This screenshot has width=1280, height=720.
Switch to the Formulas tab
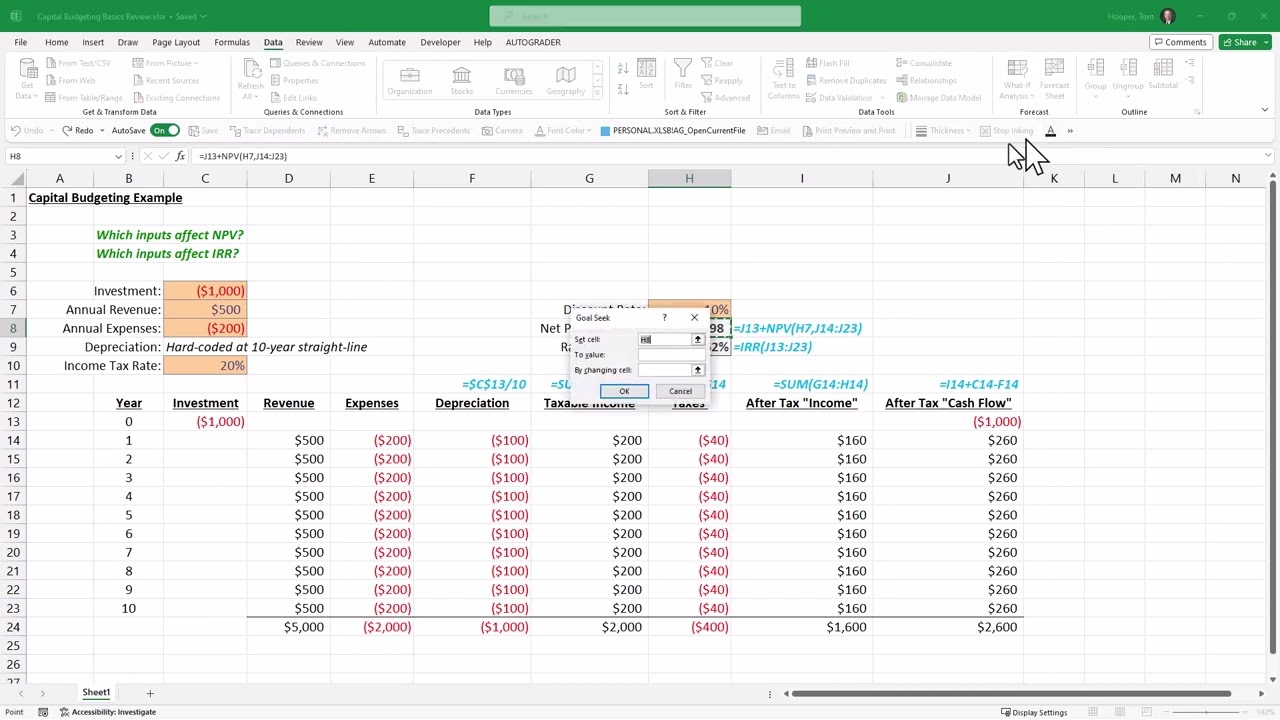[x=232, y=42]
